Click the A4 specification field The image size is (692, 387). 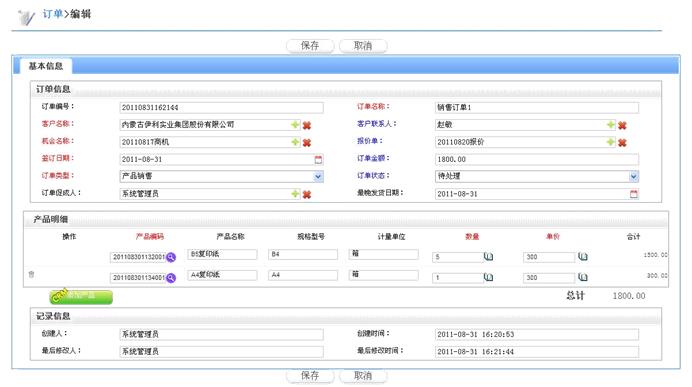coord(303,275)
